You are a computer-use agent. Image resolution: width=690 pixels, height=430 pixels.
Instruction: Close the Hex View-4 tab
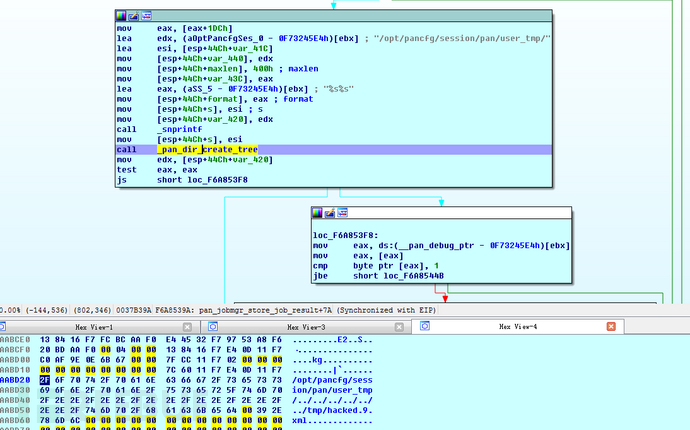[x=610, y=327]
